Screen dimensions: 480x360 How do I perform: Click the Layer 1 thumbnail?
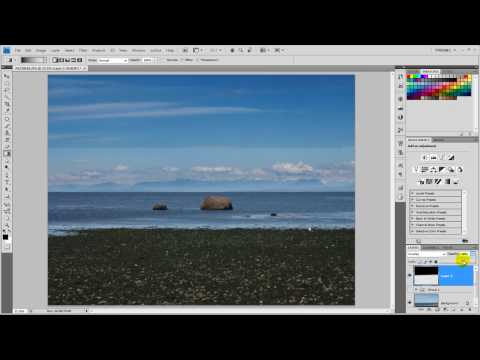(426, 275)
